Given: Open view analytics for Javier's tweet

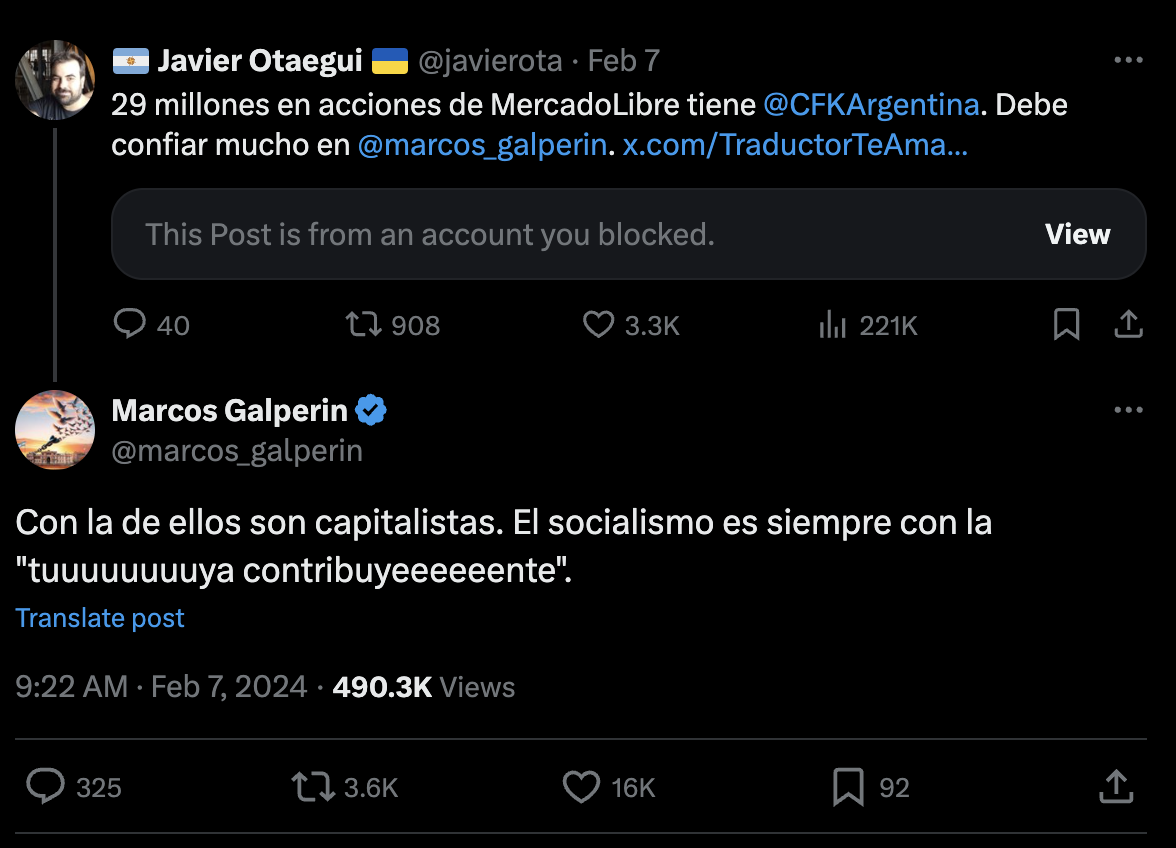Looking at the screenshot, I should [833, 325].
